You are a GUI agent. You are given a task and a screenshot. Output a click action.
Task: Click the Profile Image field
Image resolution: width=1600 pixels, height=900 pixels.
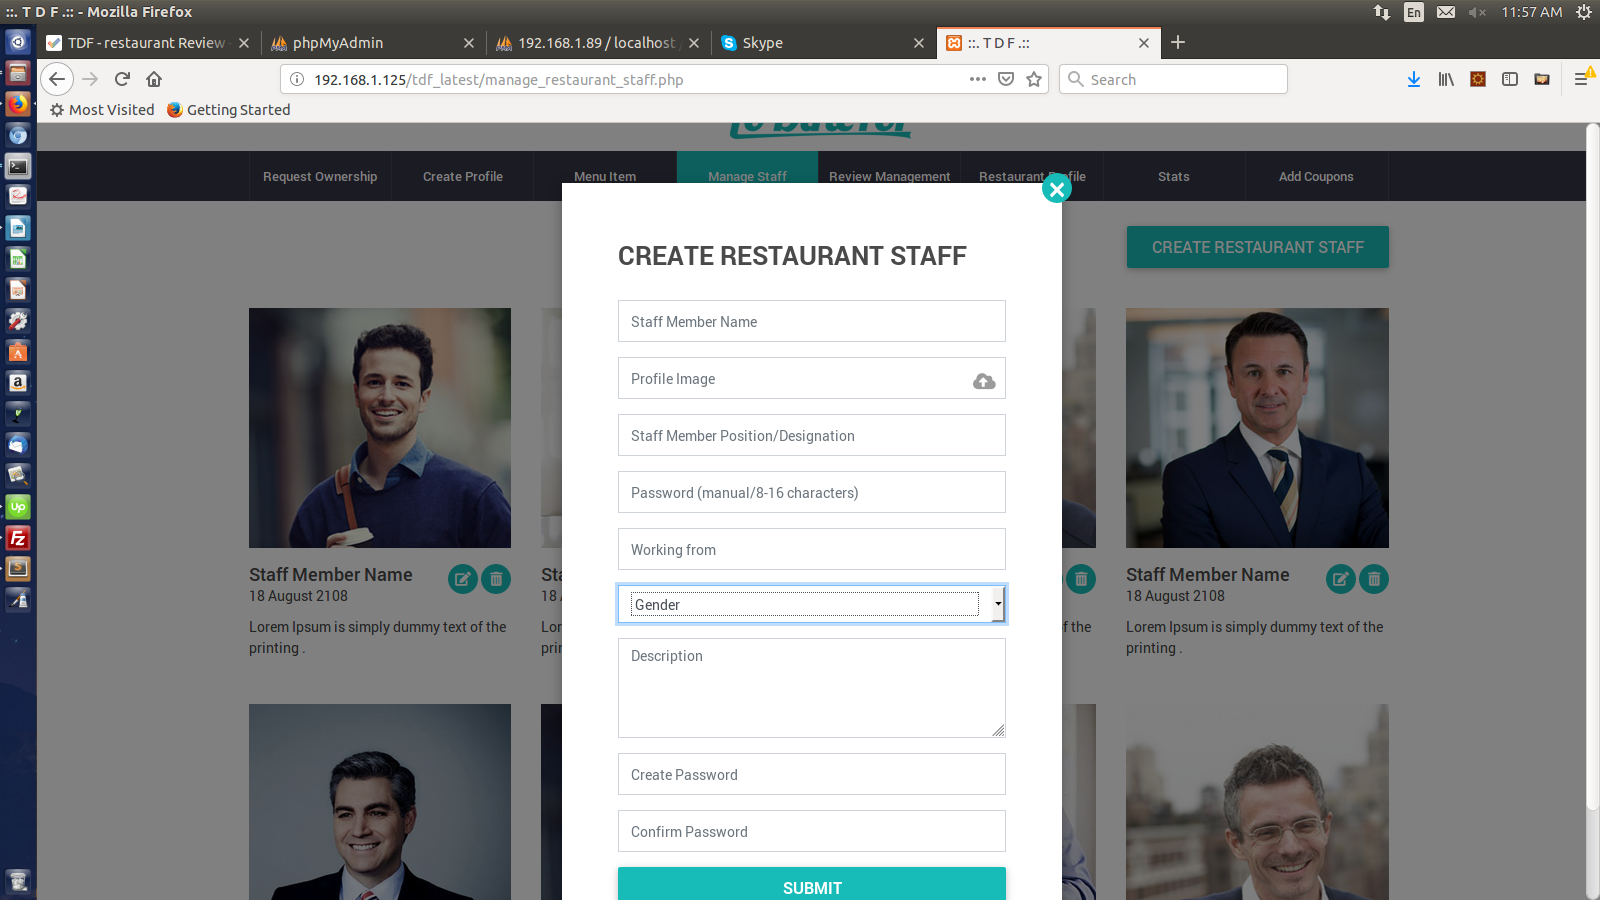[x=812, y=378]
